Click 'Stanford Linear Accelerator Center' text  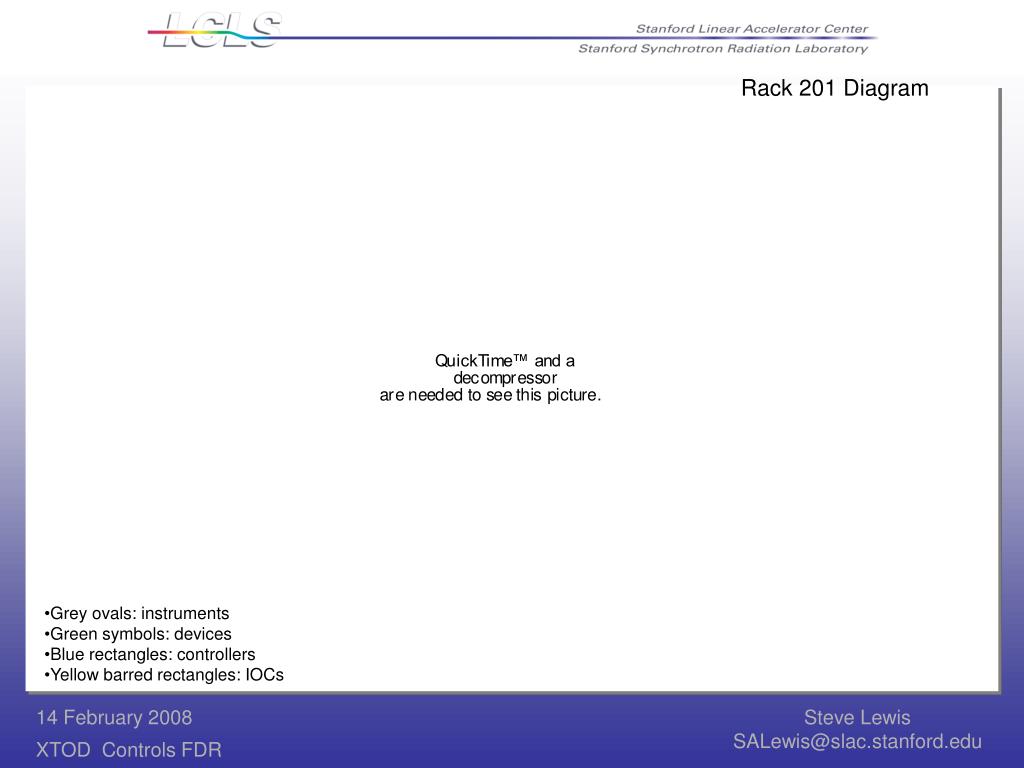tap(752, 29)
